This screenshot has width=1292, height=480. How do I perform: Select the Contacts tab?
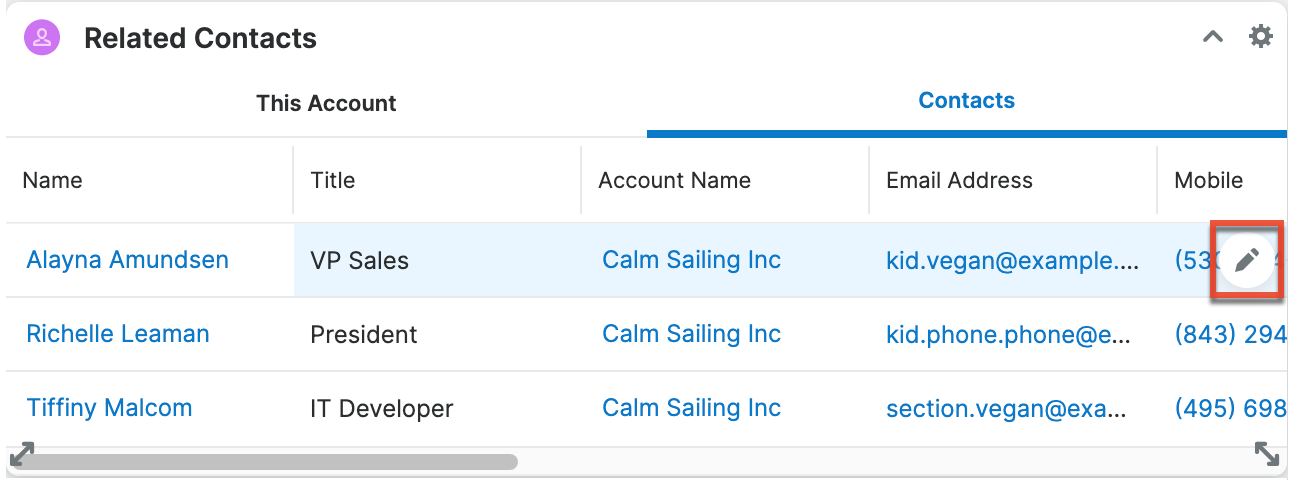(x=966, y=101)
